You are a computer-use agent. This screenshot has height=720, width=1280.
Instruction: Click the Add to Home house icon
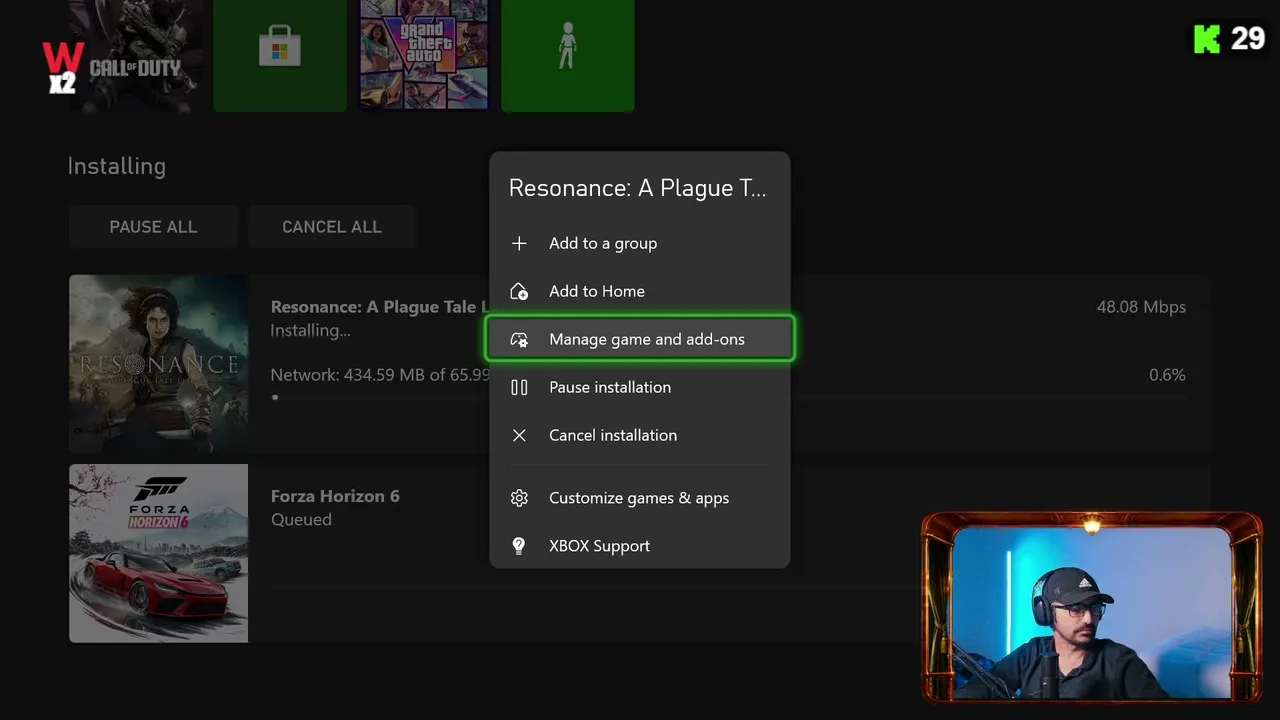click(x=519, y=291)
